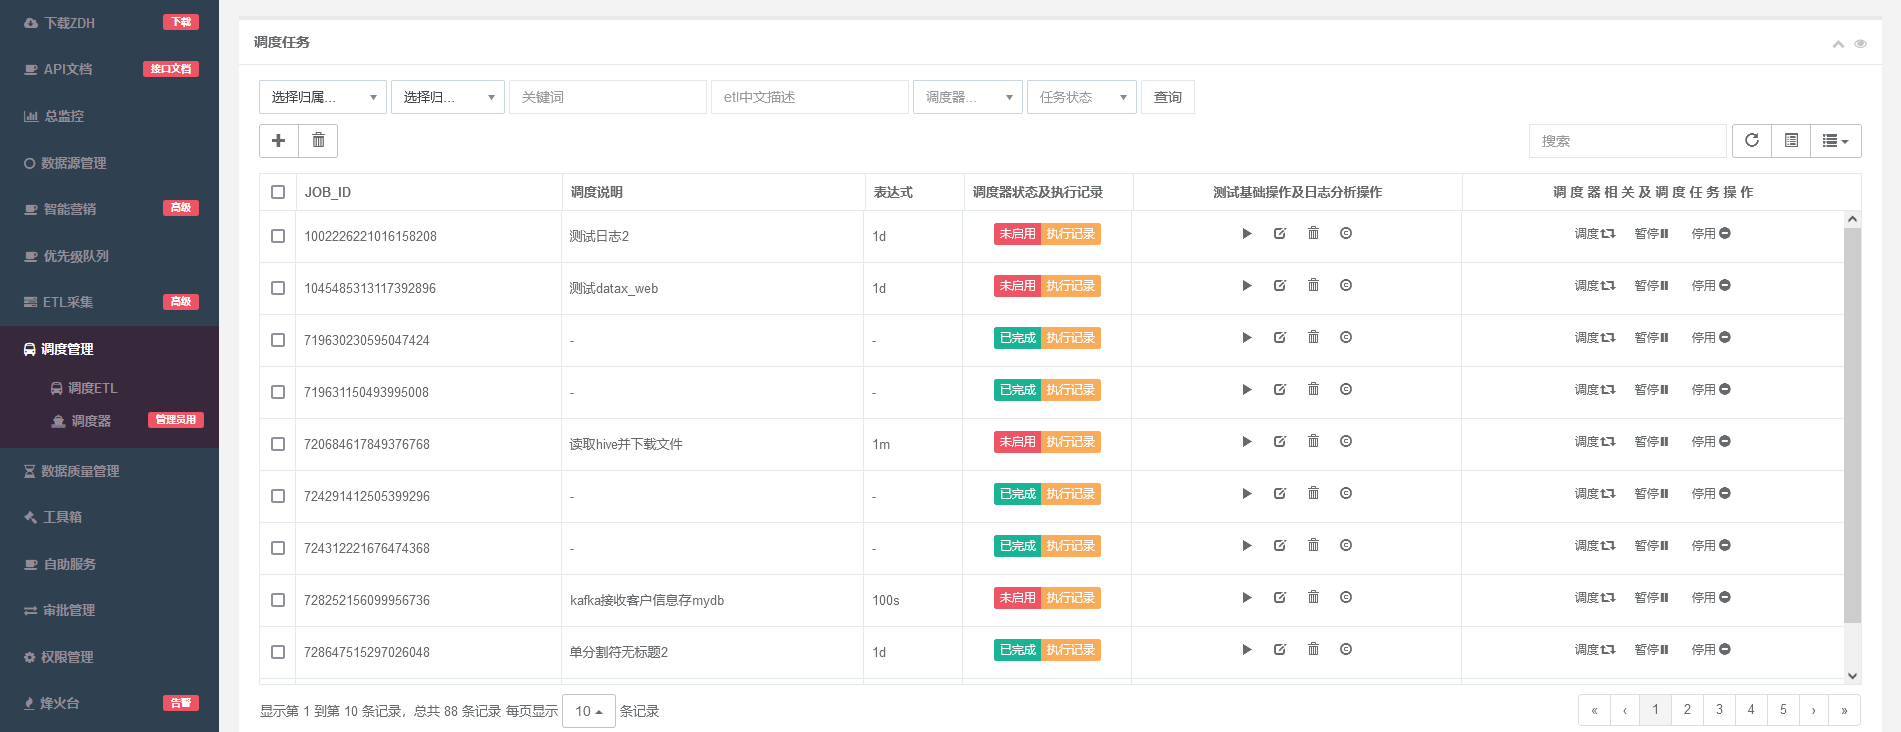Click 已完成 status of job 719630230595047424

tap(1018, 338)
